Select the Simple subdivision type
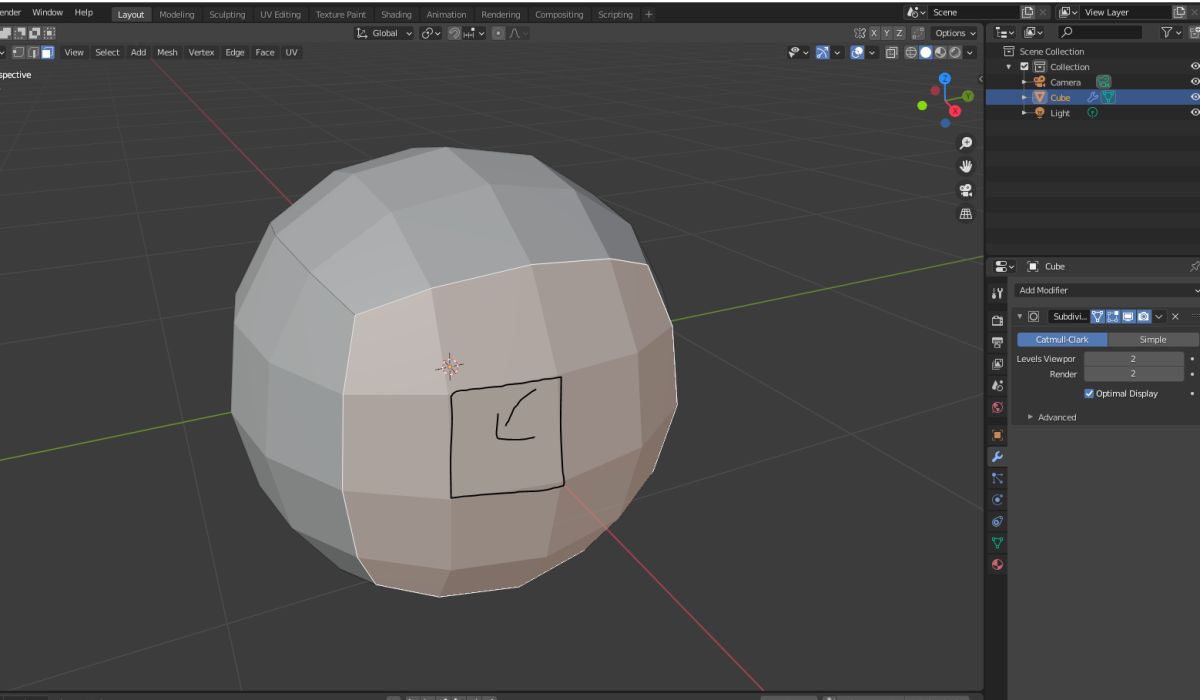Image resolution: width=1200 pixels, height=700 pixels. pos(1152,339)
